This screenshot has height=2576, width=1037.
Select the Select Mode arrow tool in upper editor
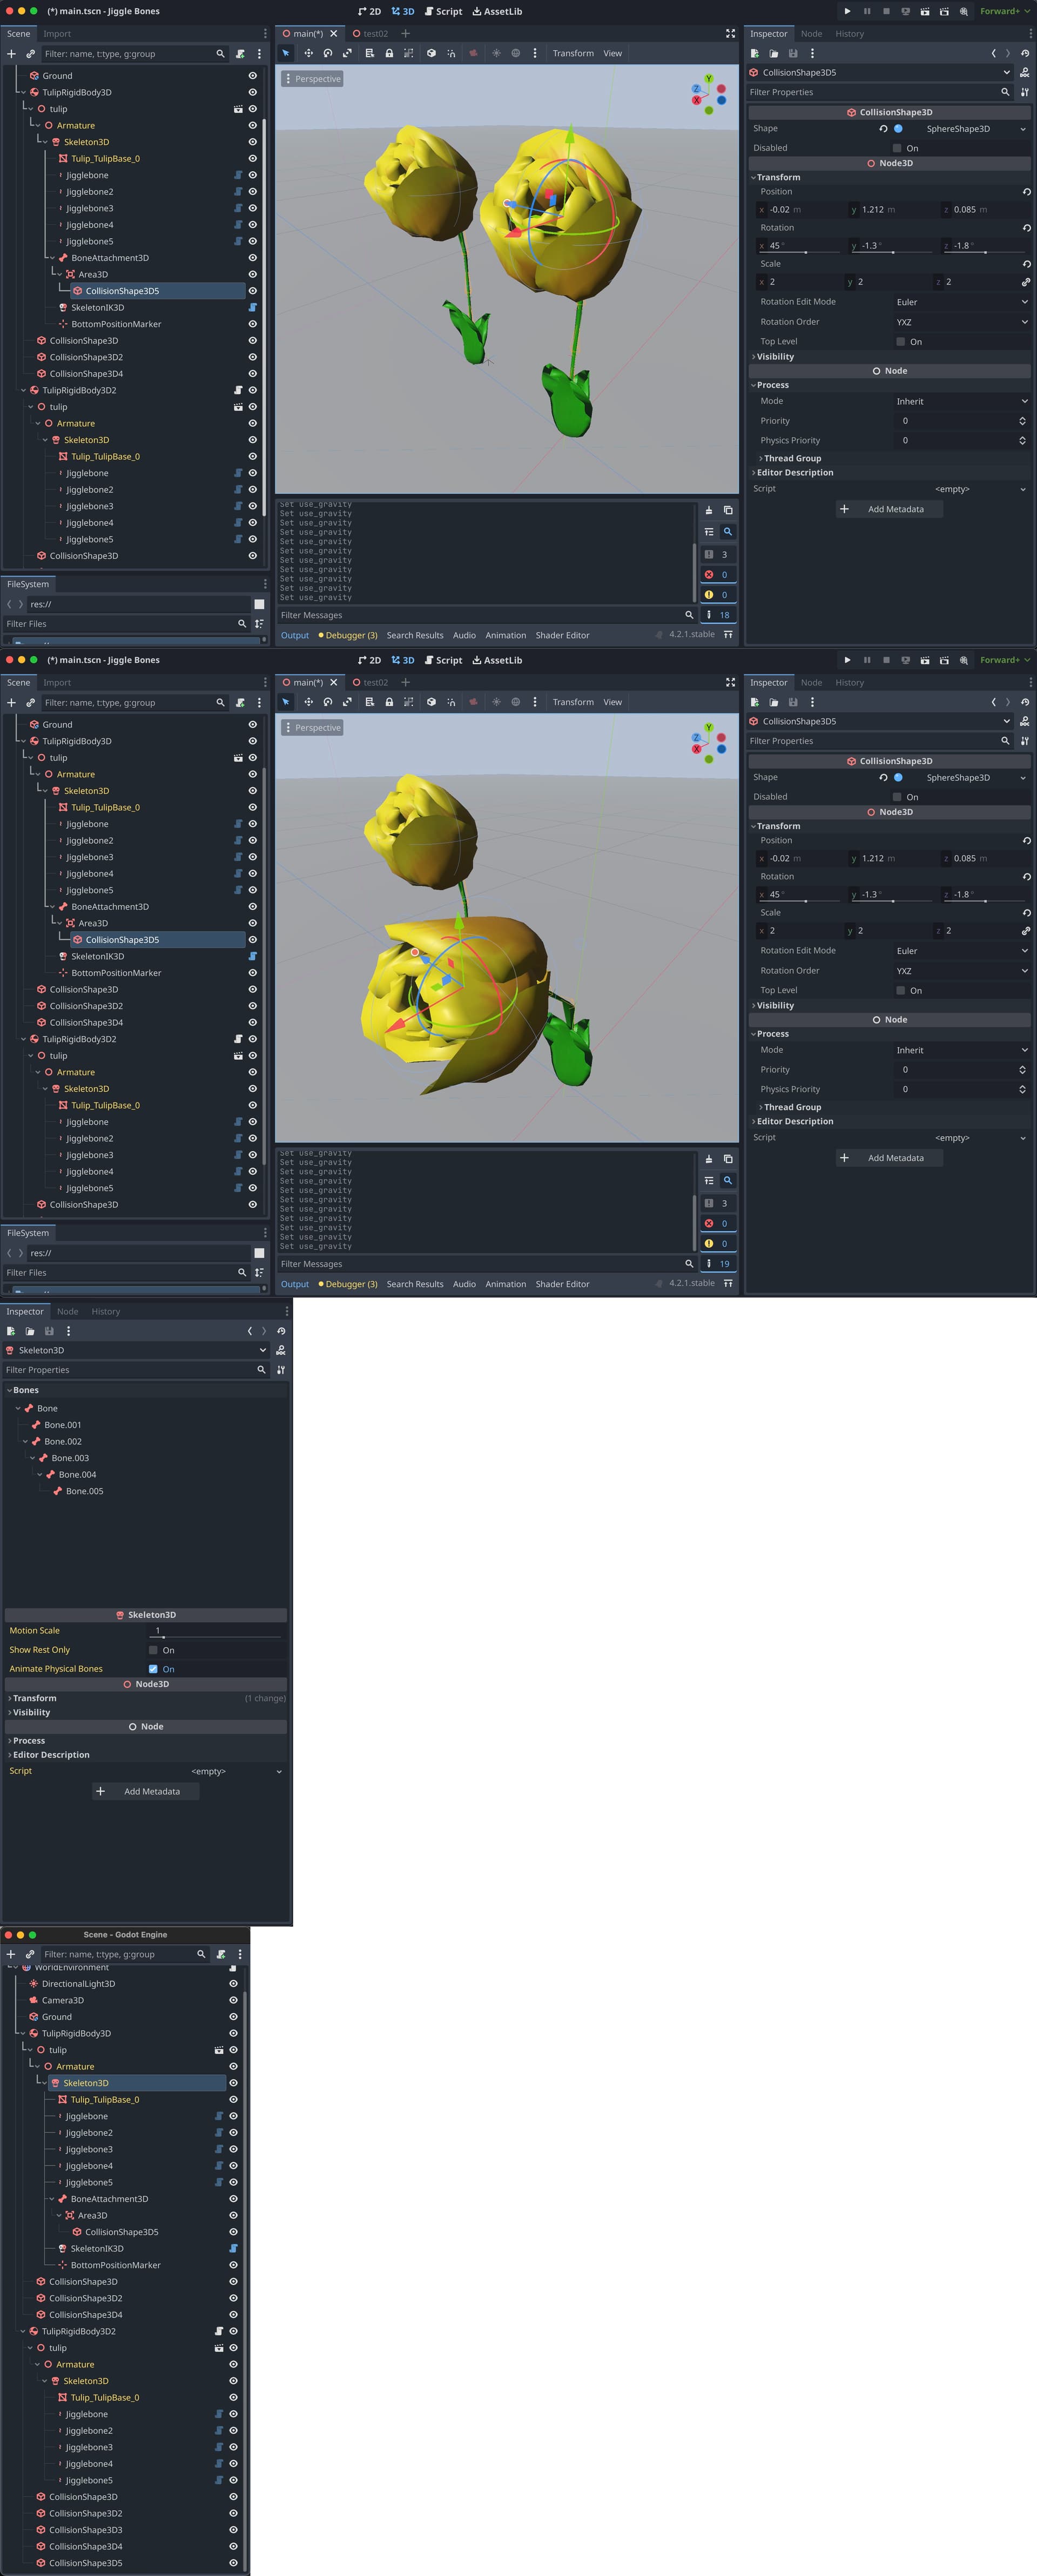286,53
